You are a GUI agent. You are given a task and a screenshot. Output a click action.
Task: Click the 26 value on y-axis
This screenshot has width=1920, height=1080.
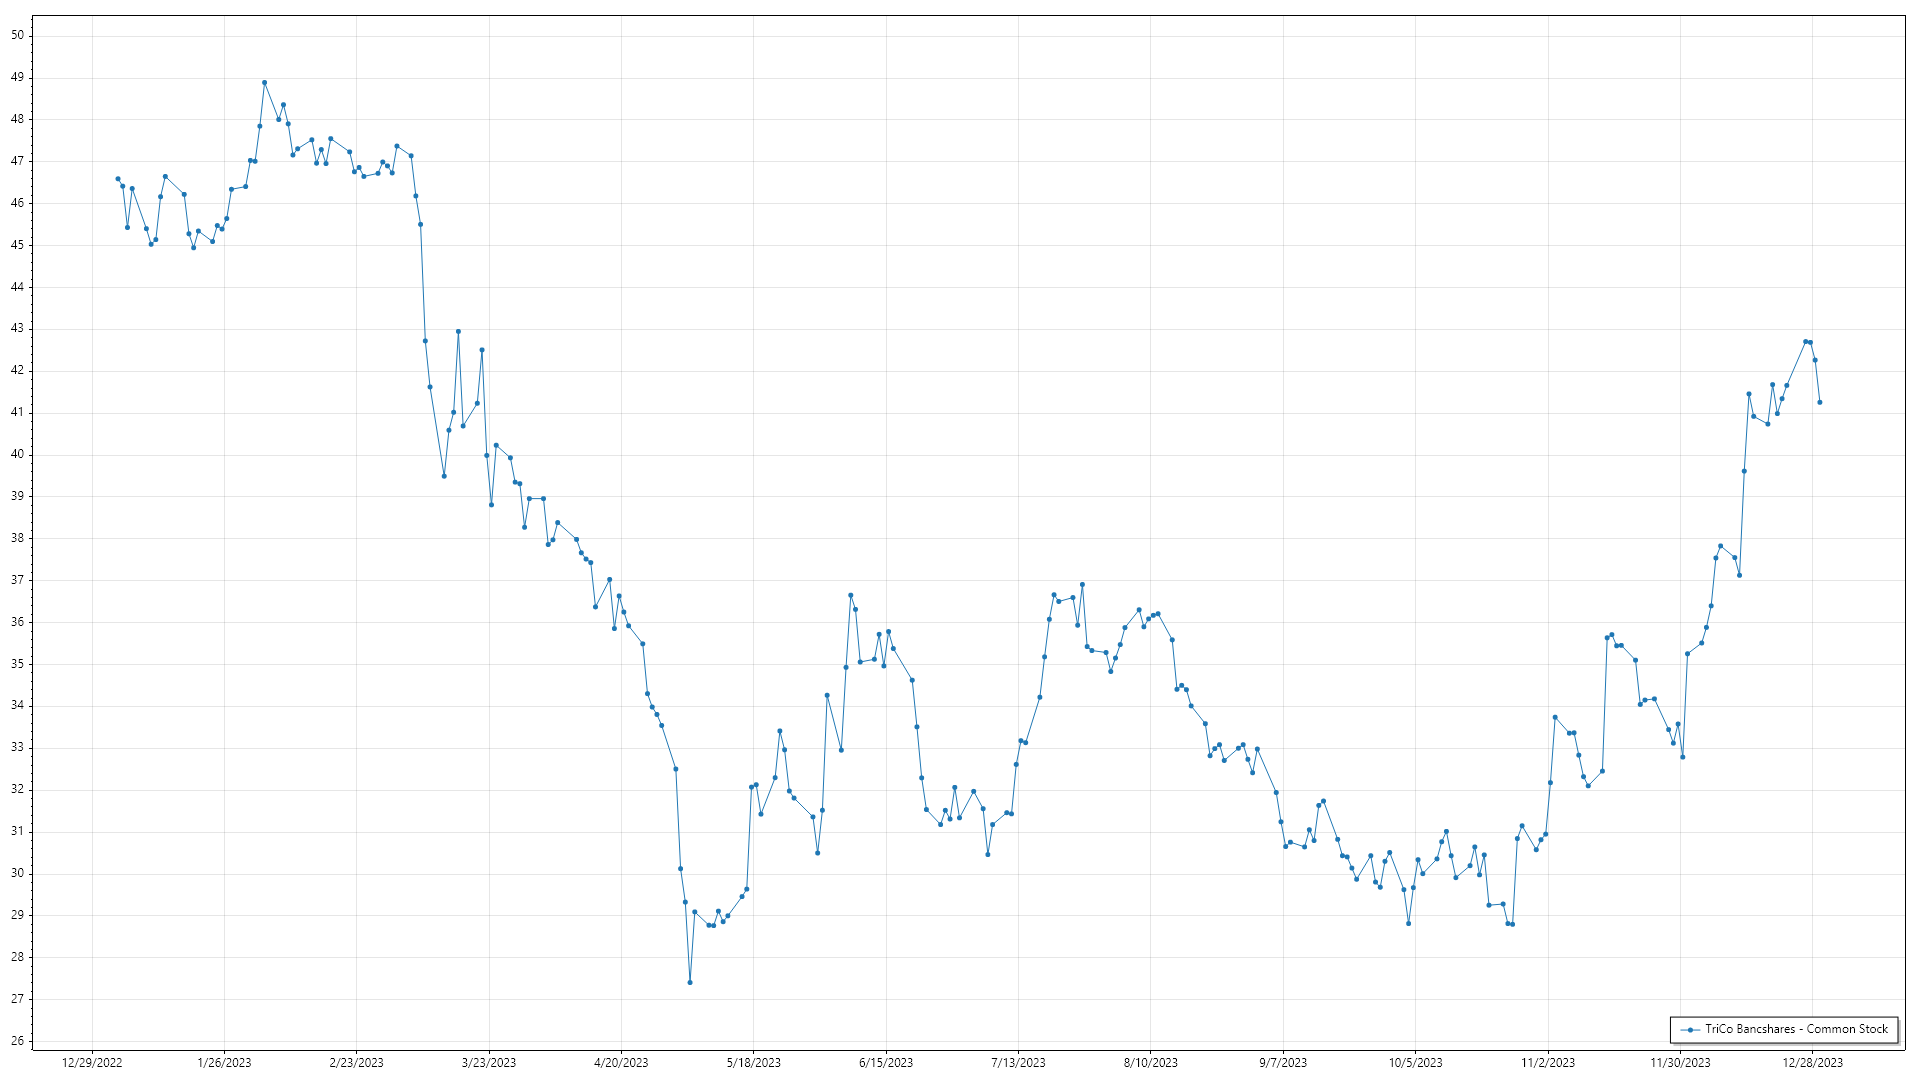tap(18, 1041)
